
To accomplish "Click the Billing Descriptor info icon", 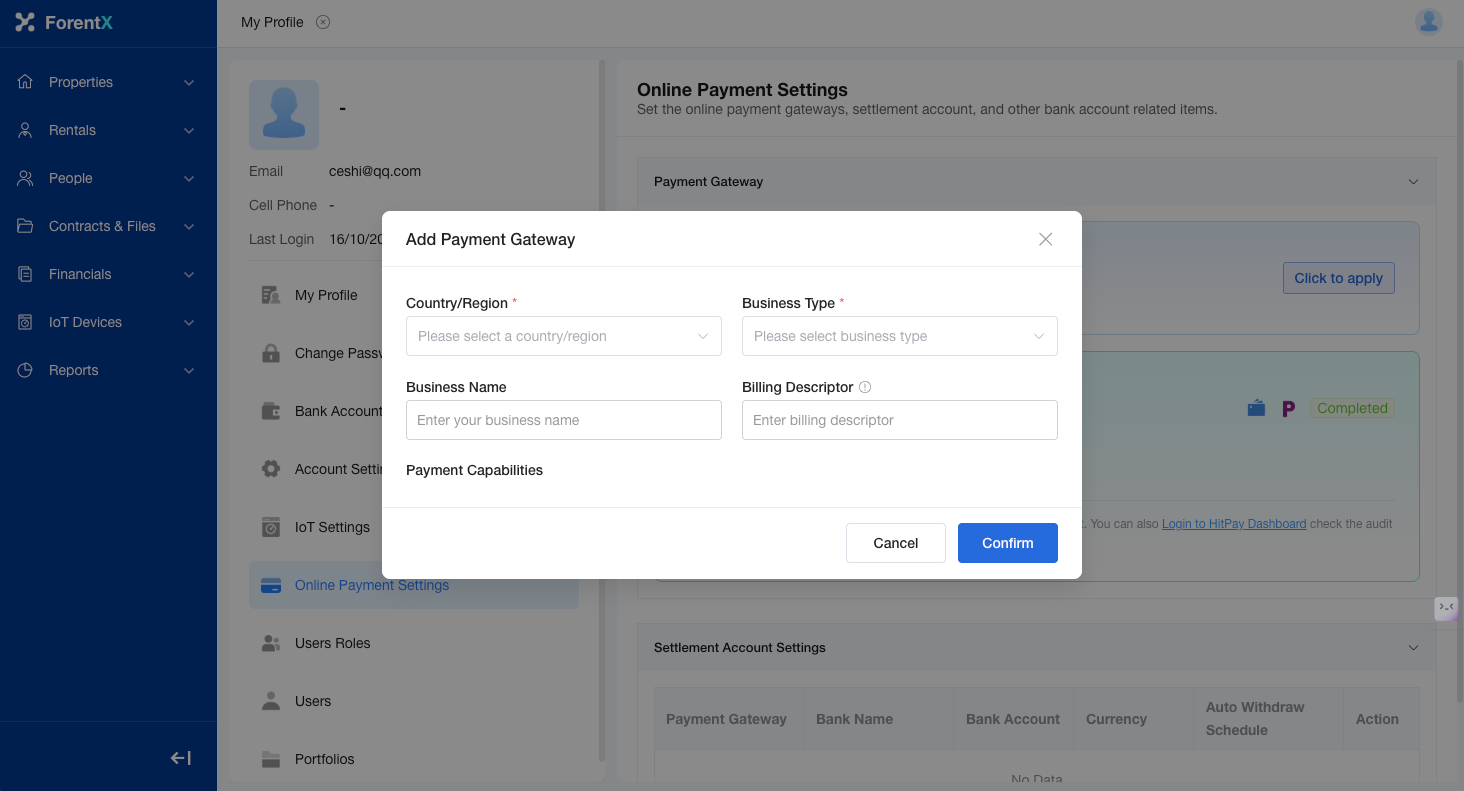I will pos(865,387).
